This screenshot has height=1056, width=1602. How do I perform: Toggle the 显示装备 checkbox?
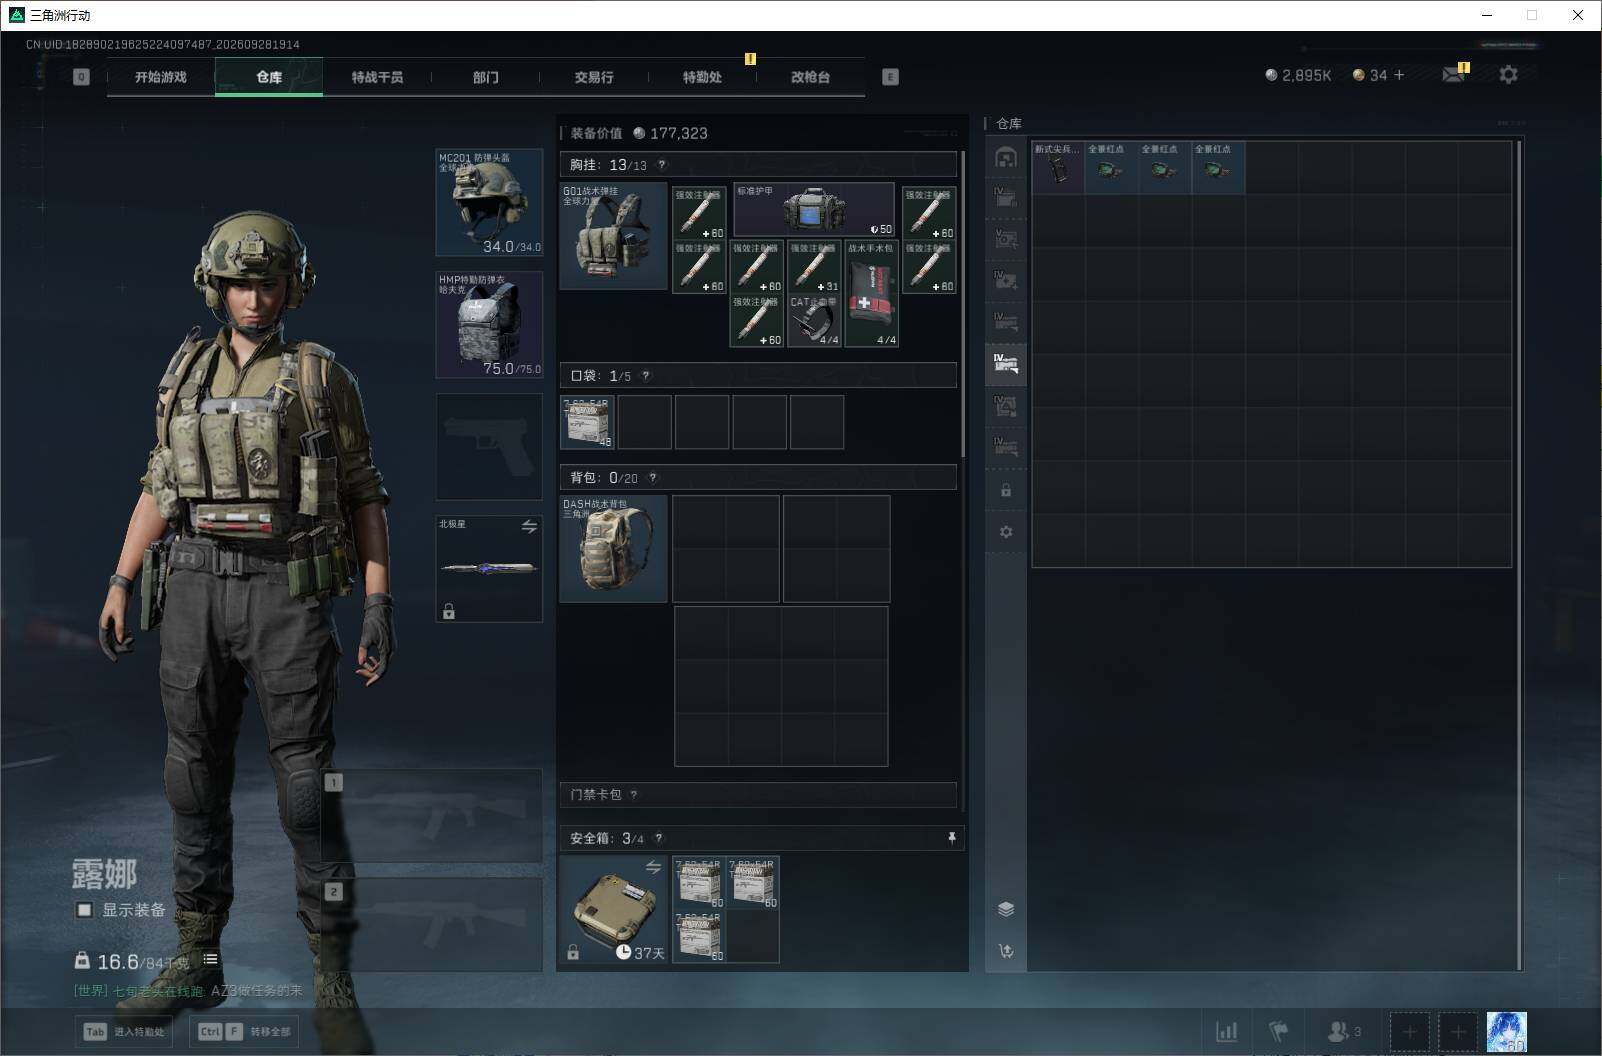click(x=85, y=910)
